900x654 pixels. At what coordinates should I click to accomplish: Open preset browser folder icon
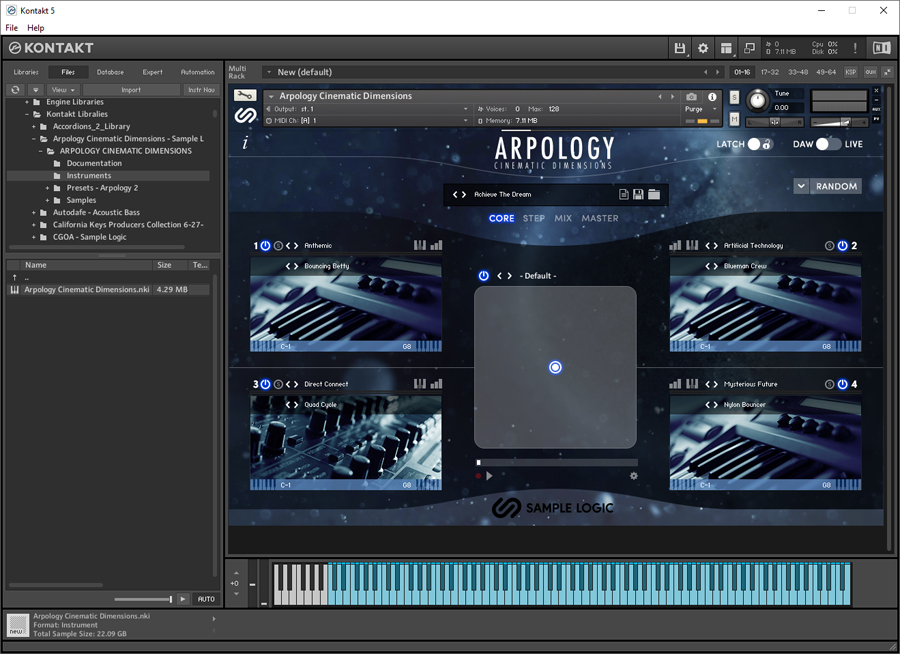pos(654,195)
